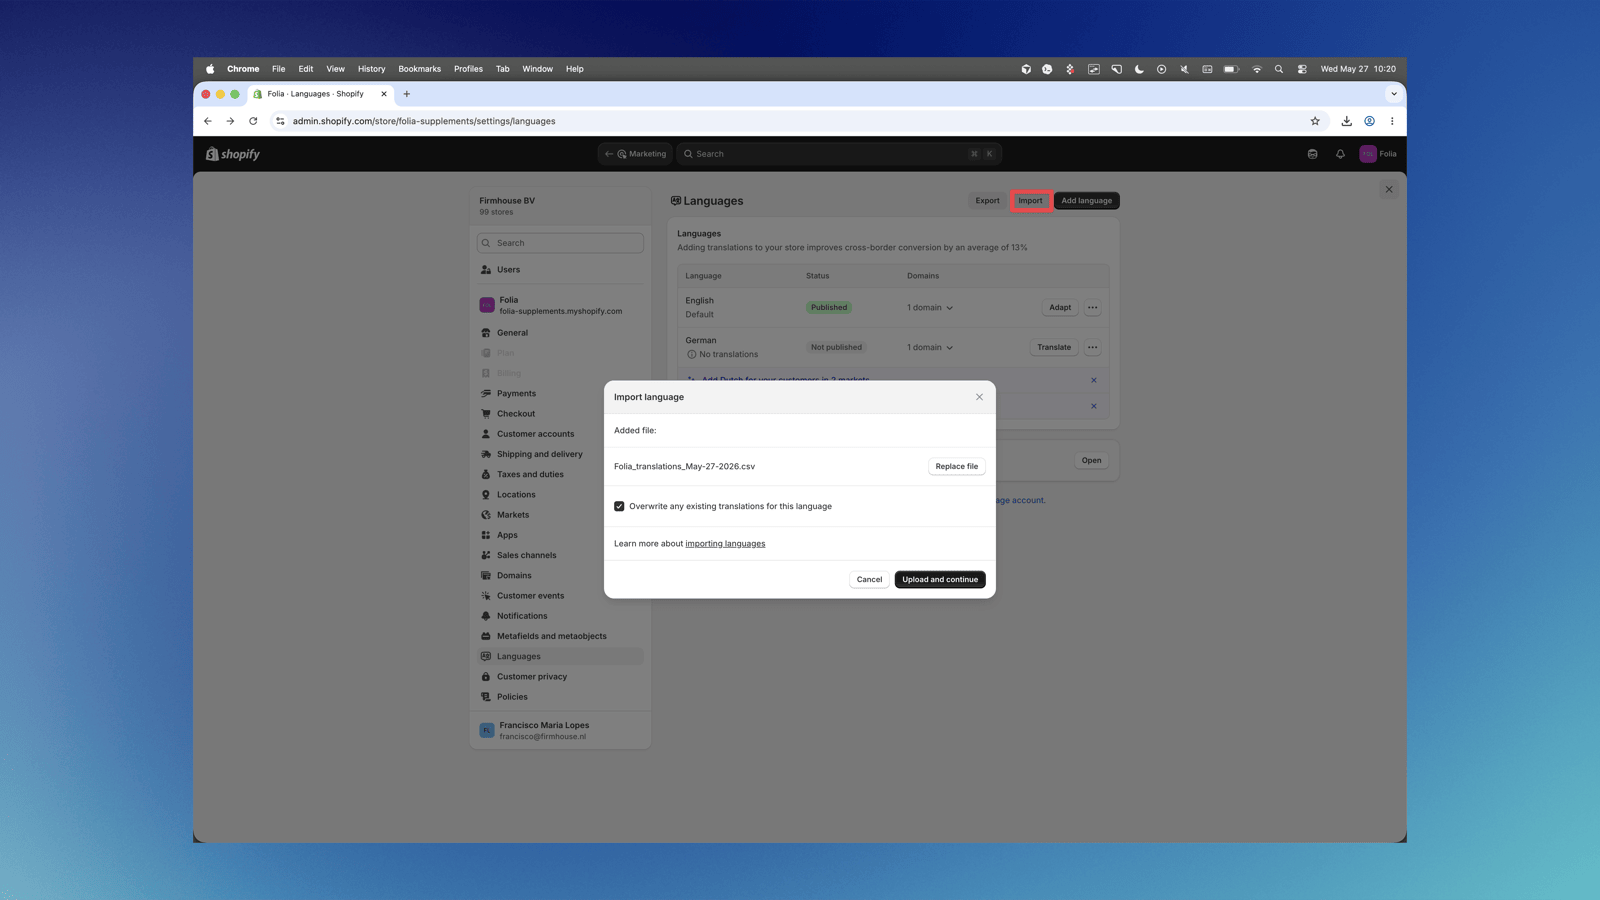Open more options for German row

pyautogui.click(x=1092, y=348)
